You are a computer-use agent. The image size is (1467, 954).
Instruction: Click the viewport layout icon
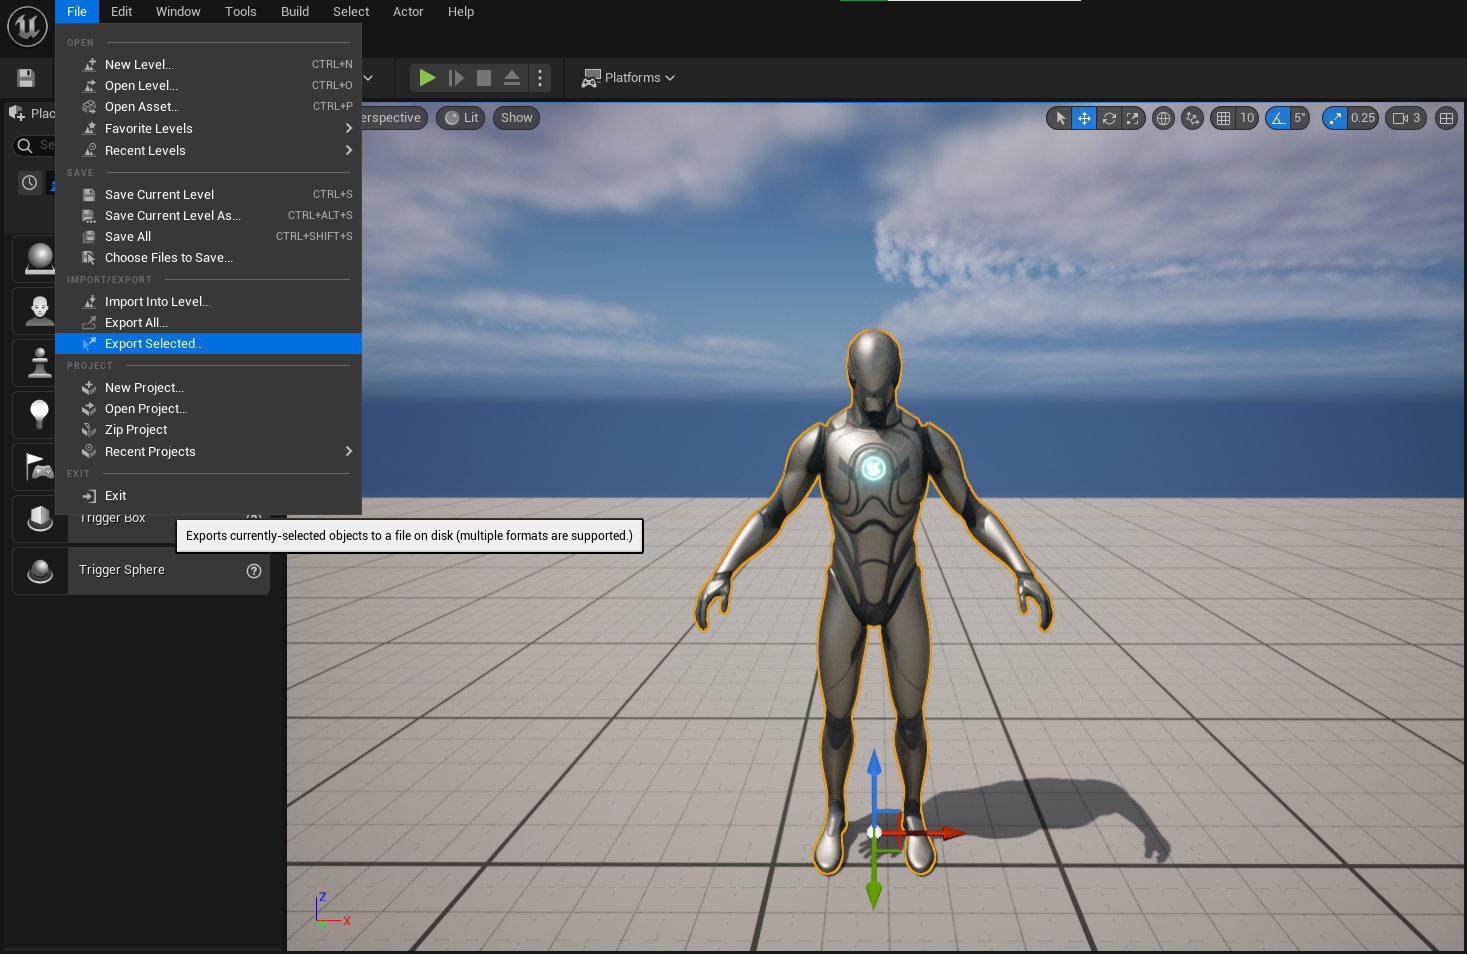(1446, 118)
